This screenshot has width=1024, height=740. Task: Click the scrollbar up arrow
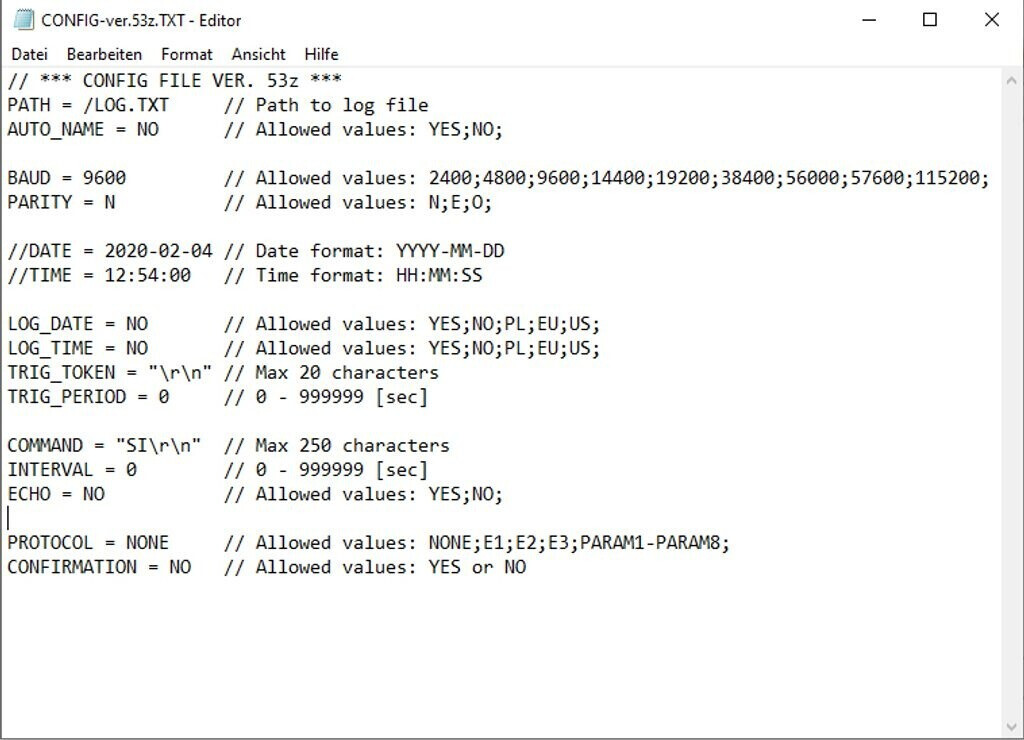[x=1012, y=78]
